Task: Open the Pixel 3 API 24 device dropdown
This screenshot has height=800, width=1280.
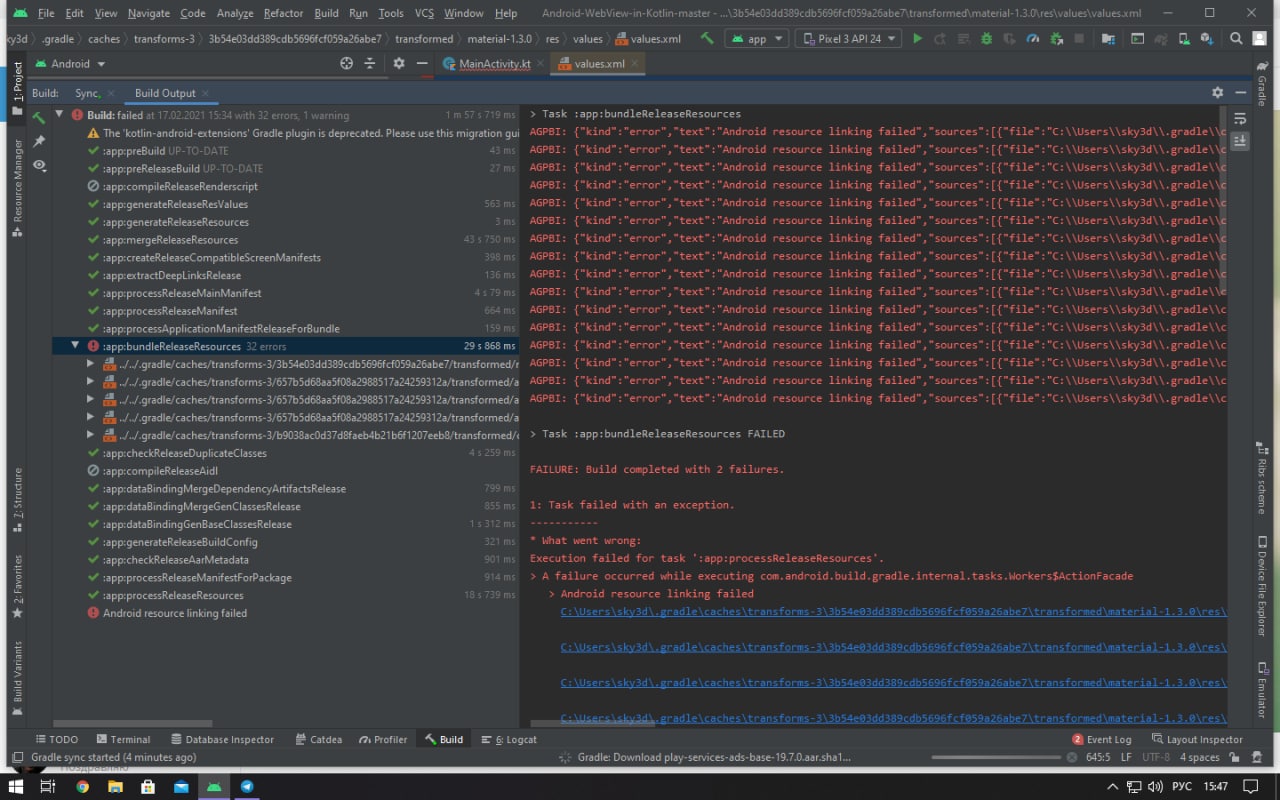Action: [x=848, y=38]
